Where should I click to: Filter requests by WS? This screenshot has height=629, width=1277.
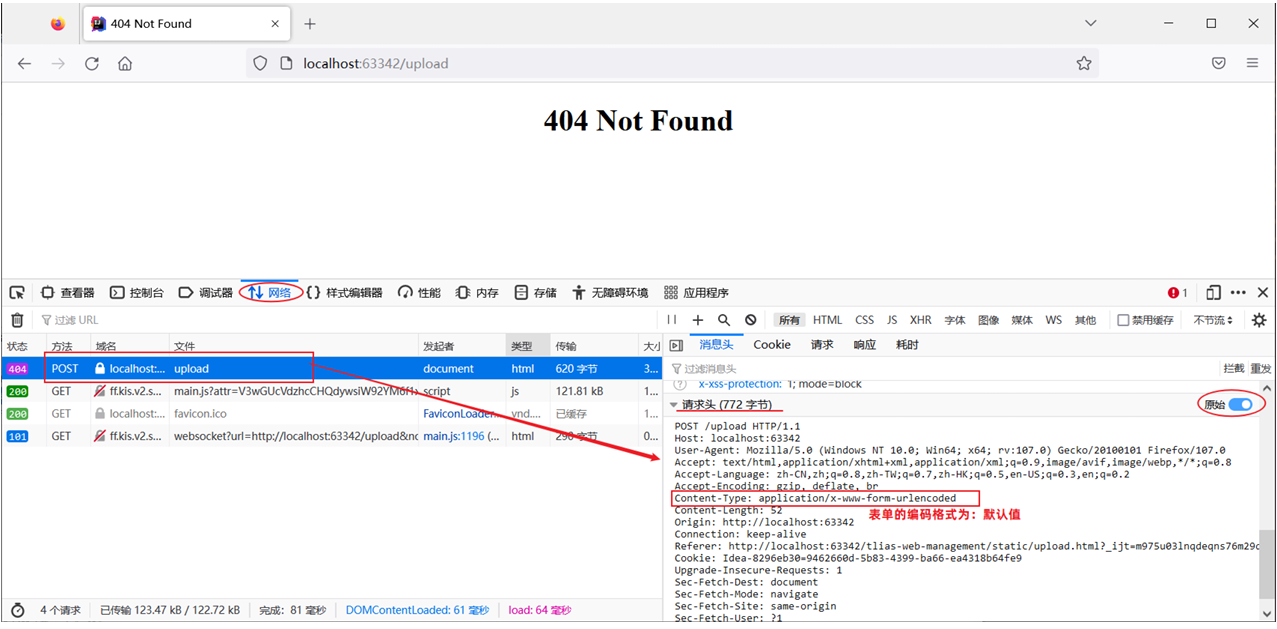click(1053, 320)
